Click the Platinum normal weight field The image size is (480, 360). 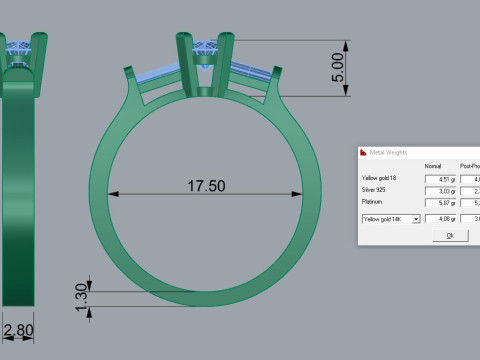tap(440, 203)
